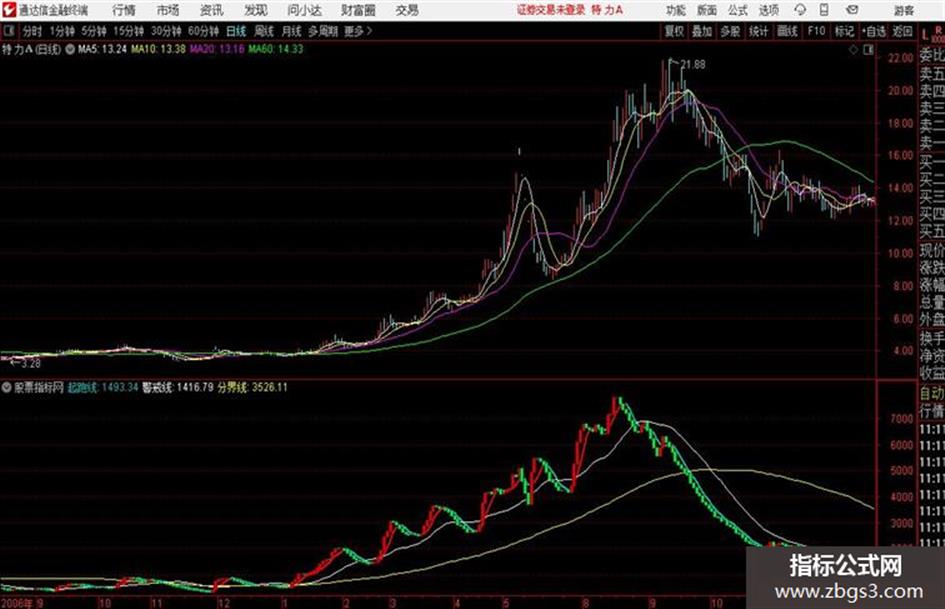Open the F10 company info button

816,31
